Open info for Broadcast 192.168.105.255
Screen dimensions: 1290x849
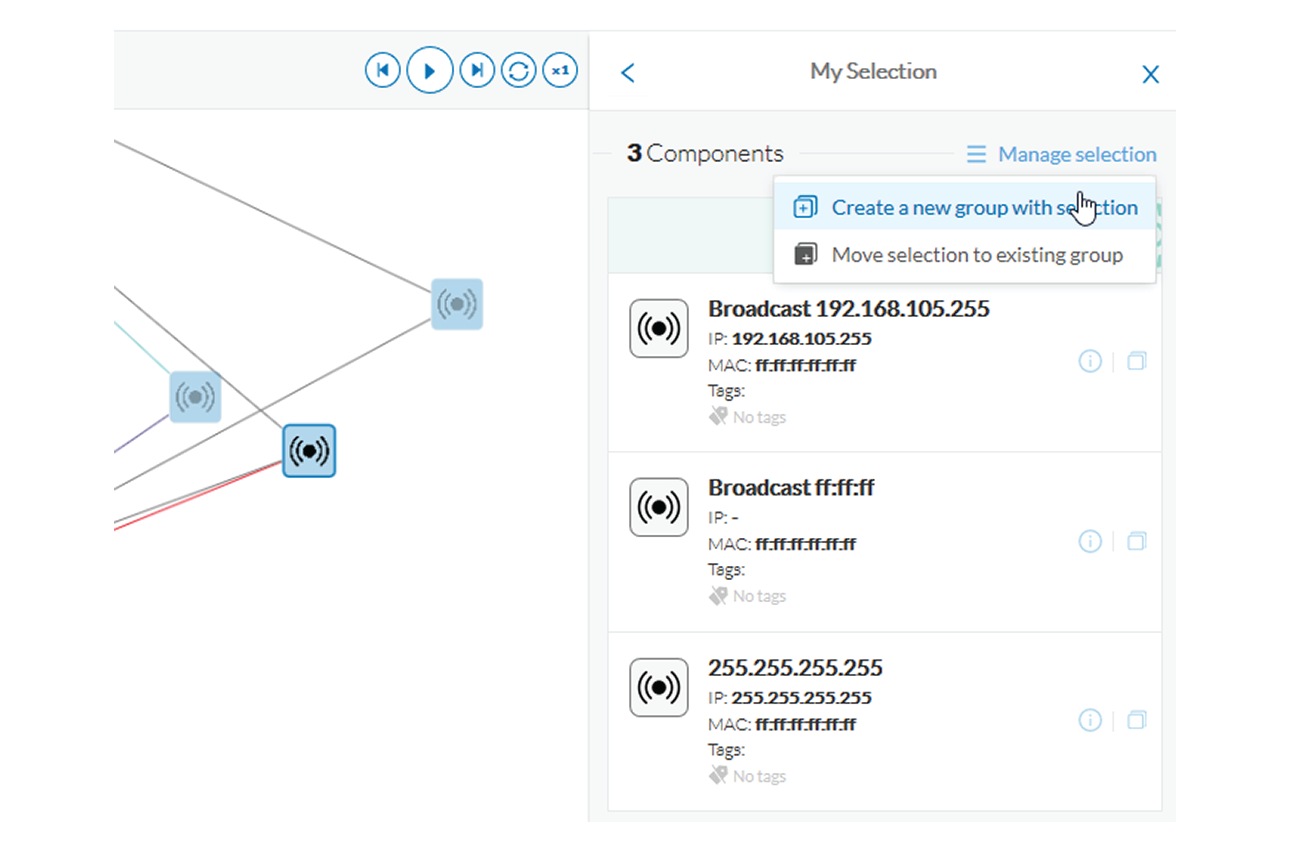click(x=1090, y=362)
